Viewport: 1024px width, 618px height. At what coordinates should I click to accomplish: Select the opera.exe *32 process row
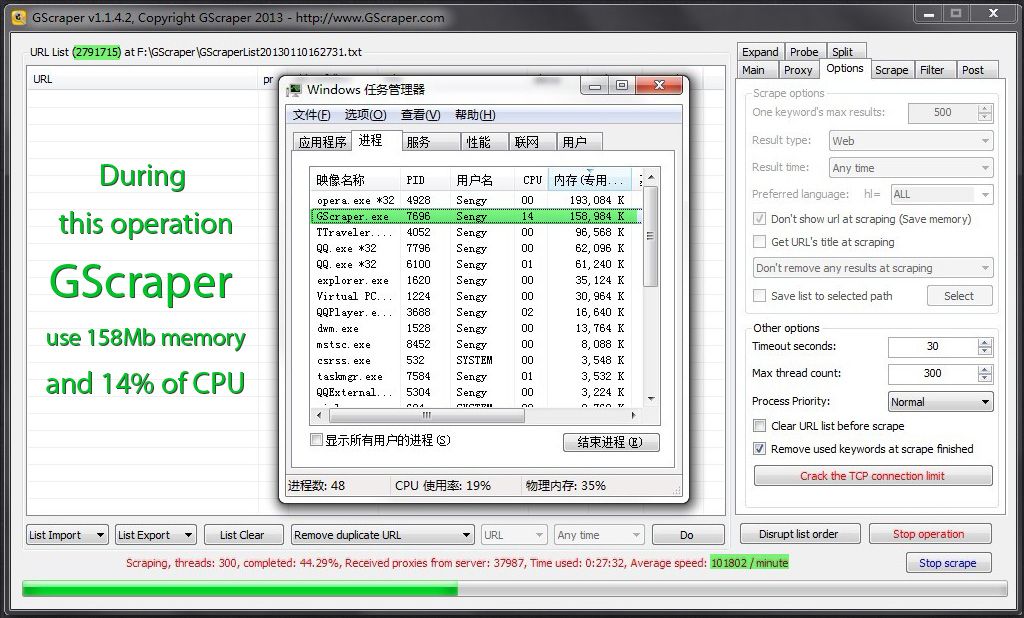point(476,200)
